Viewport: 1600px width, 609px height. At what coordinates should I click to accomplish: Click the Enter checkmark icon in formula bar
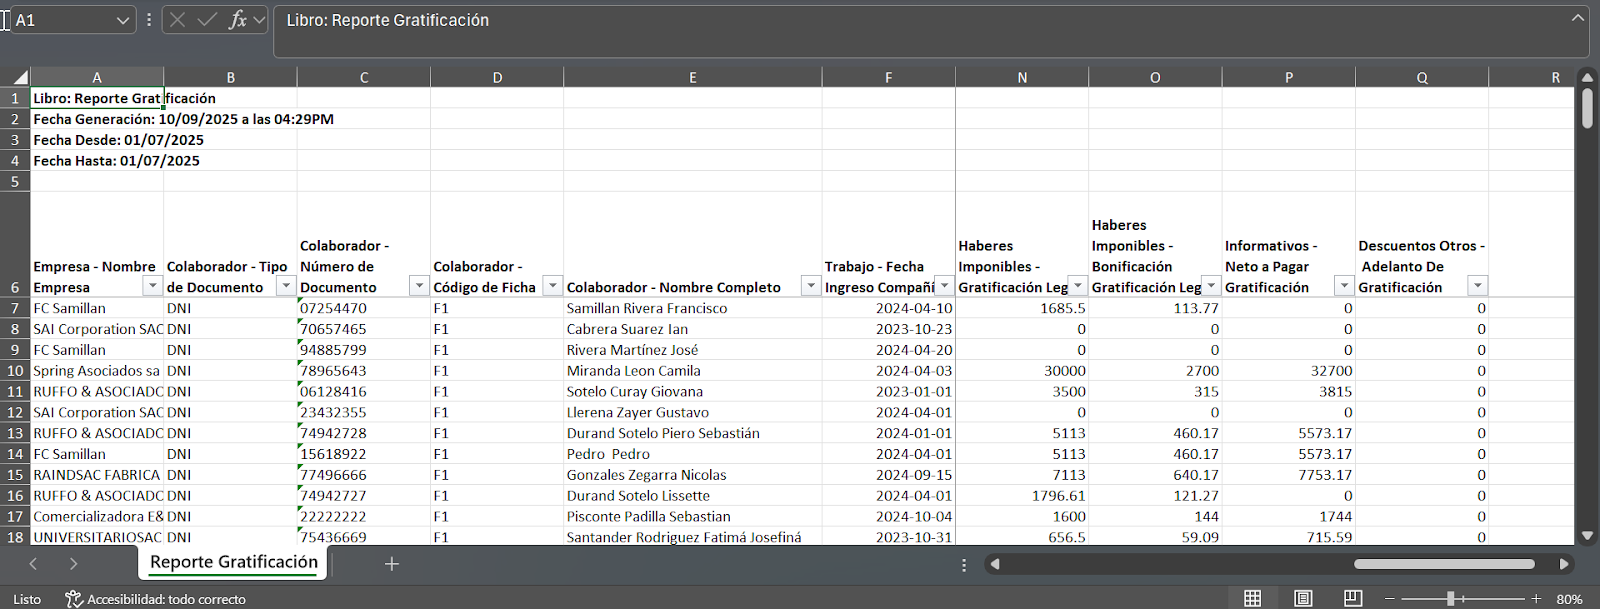tap(207, 20)
